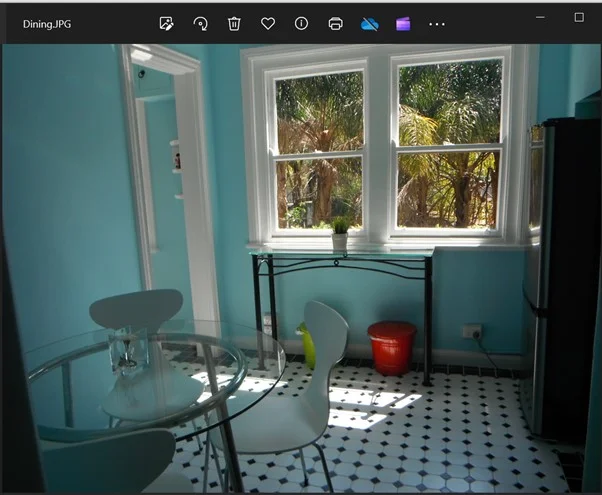Image resolution: width=602 pixels, height=495 pixels.
Task: Delete the photo using the trash icon
Action: click(234, 24)
